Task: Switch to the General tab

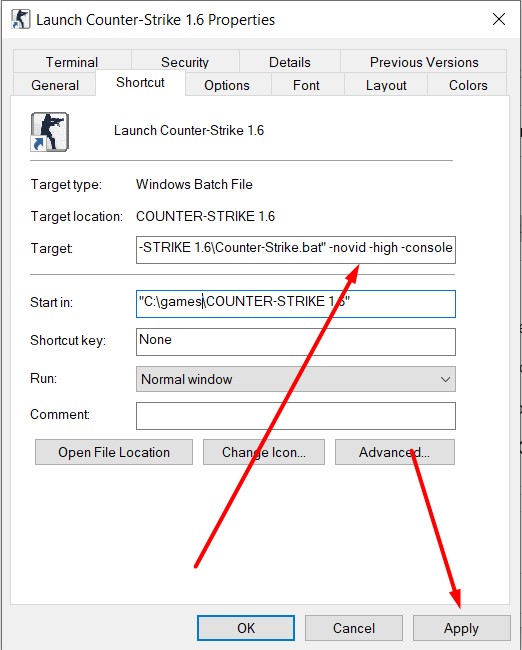Action: [x=55, y=85]
